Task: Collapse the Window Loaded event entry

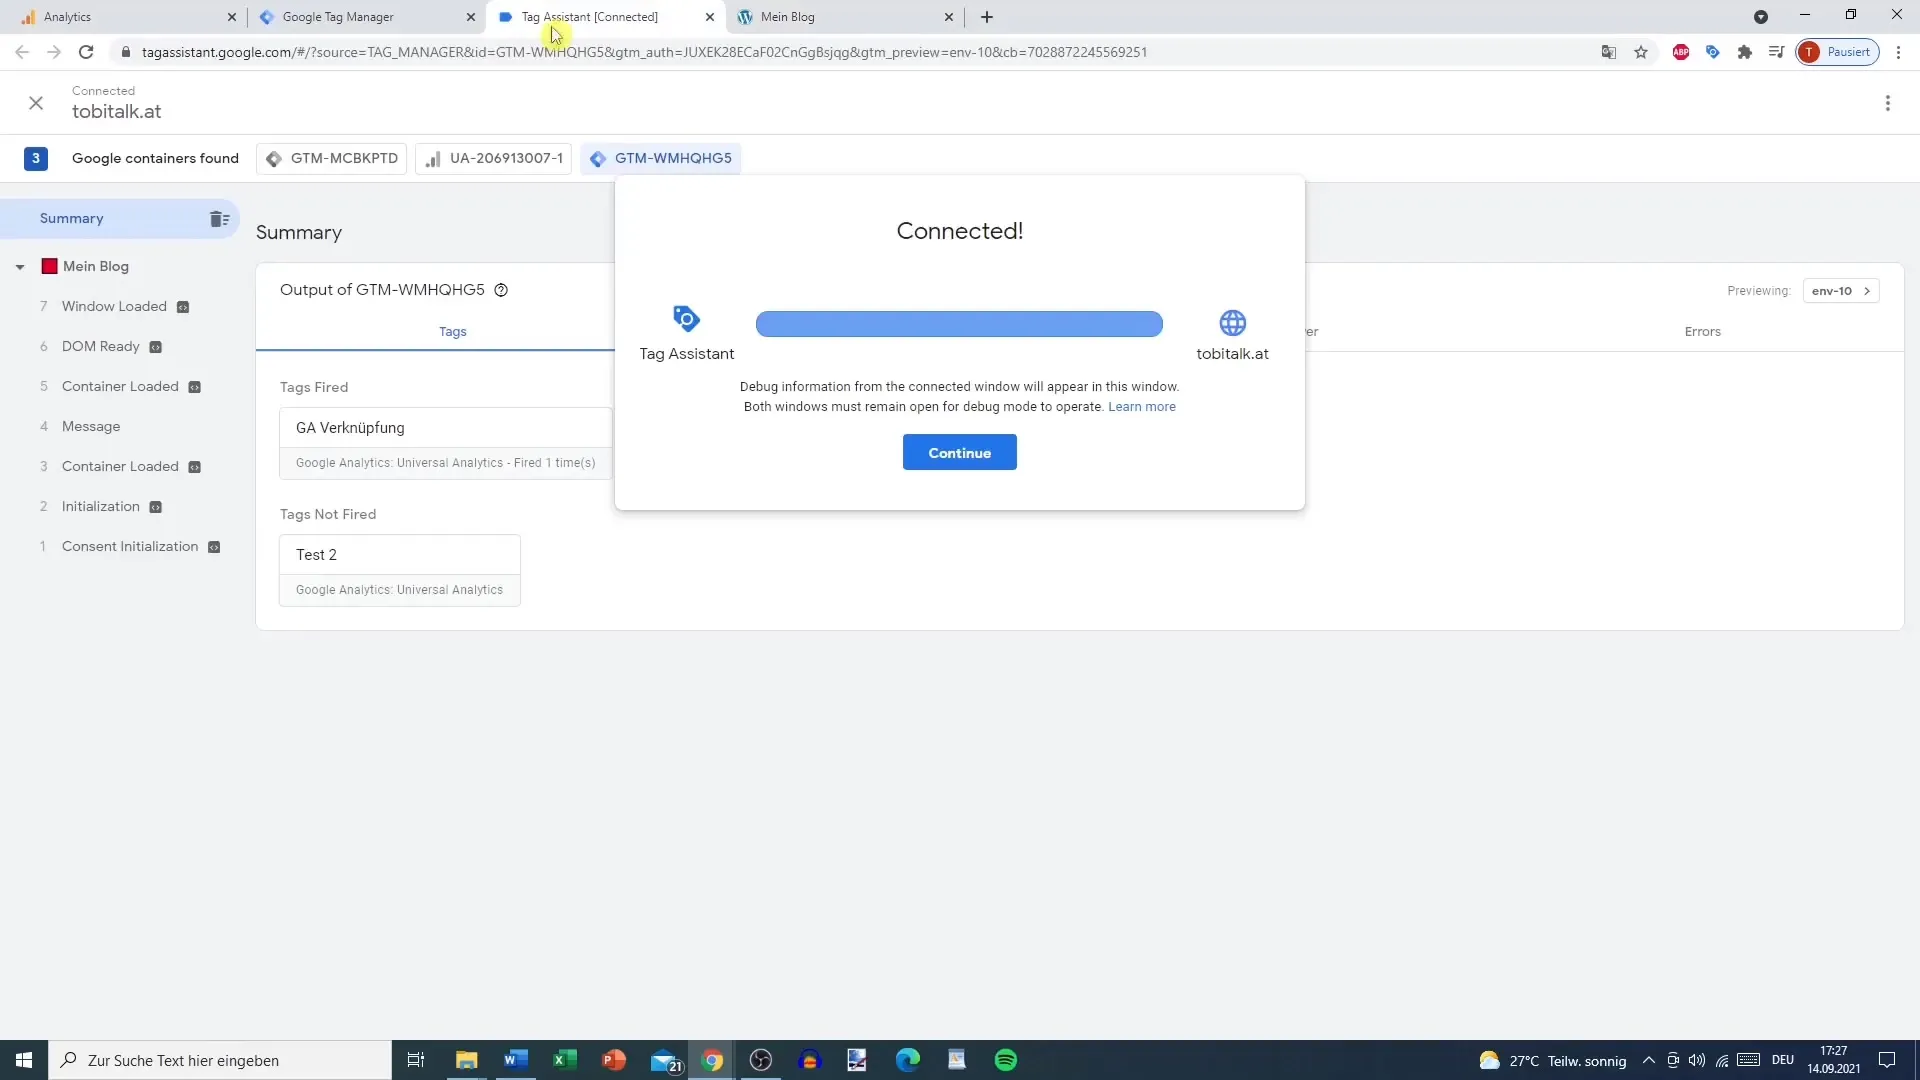Action: pos(18,266)
